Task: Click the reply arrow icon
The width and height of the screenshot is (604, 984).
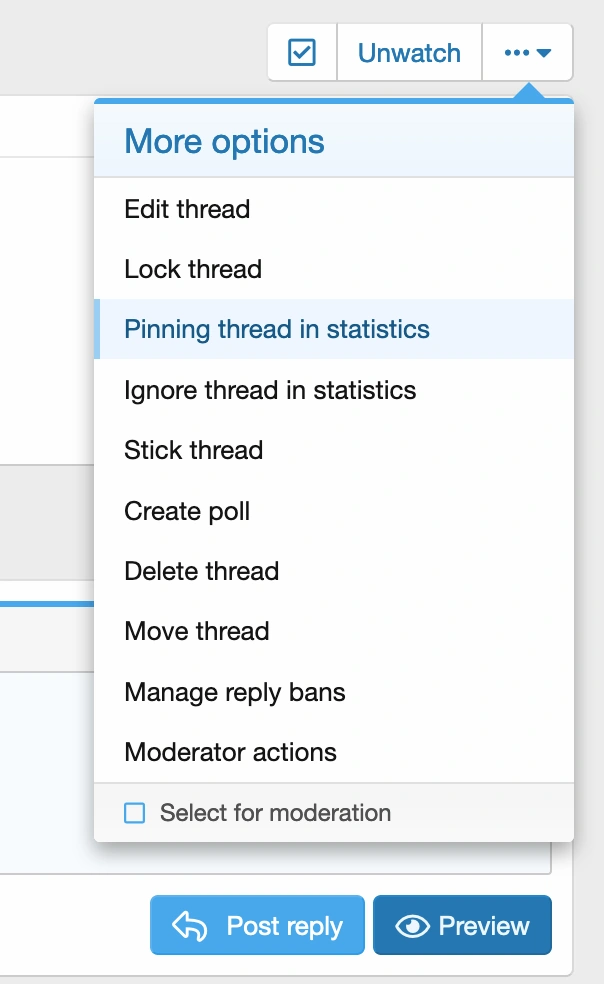Action: point(189,926)
